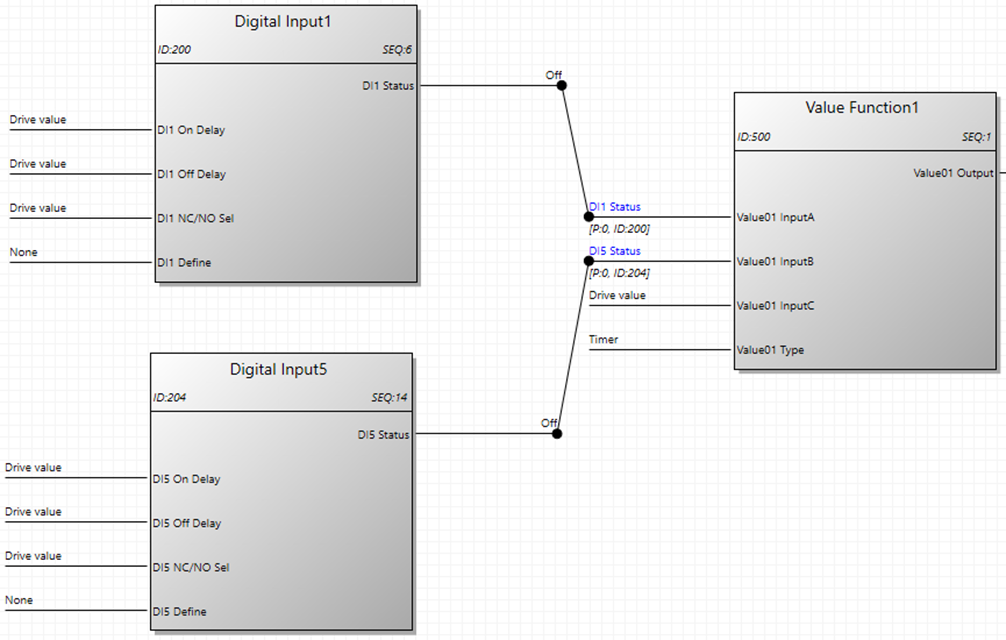This screenshot has width=1006, height=640.
Task: Select the Digital Input5 block title
Action: (x=278, y=369)
